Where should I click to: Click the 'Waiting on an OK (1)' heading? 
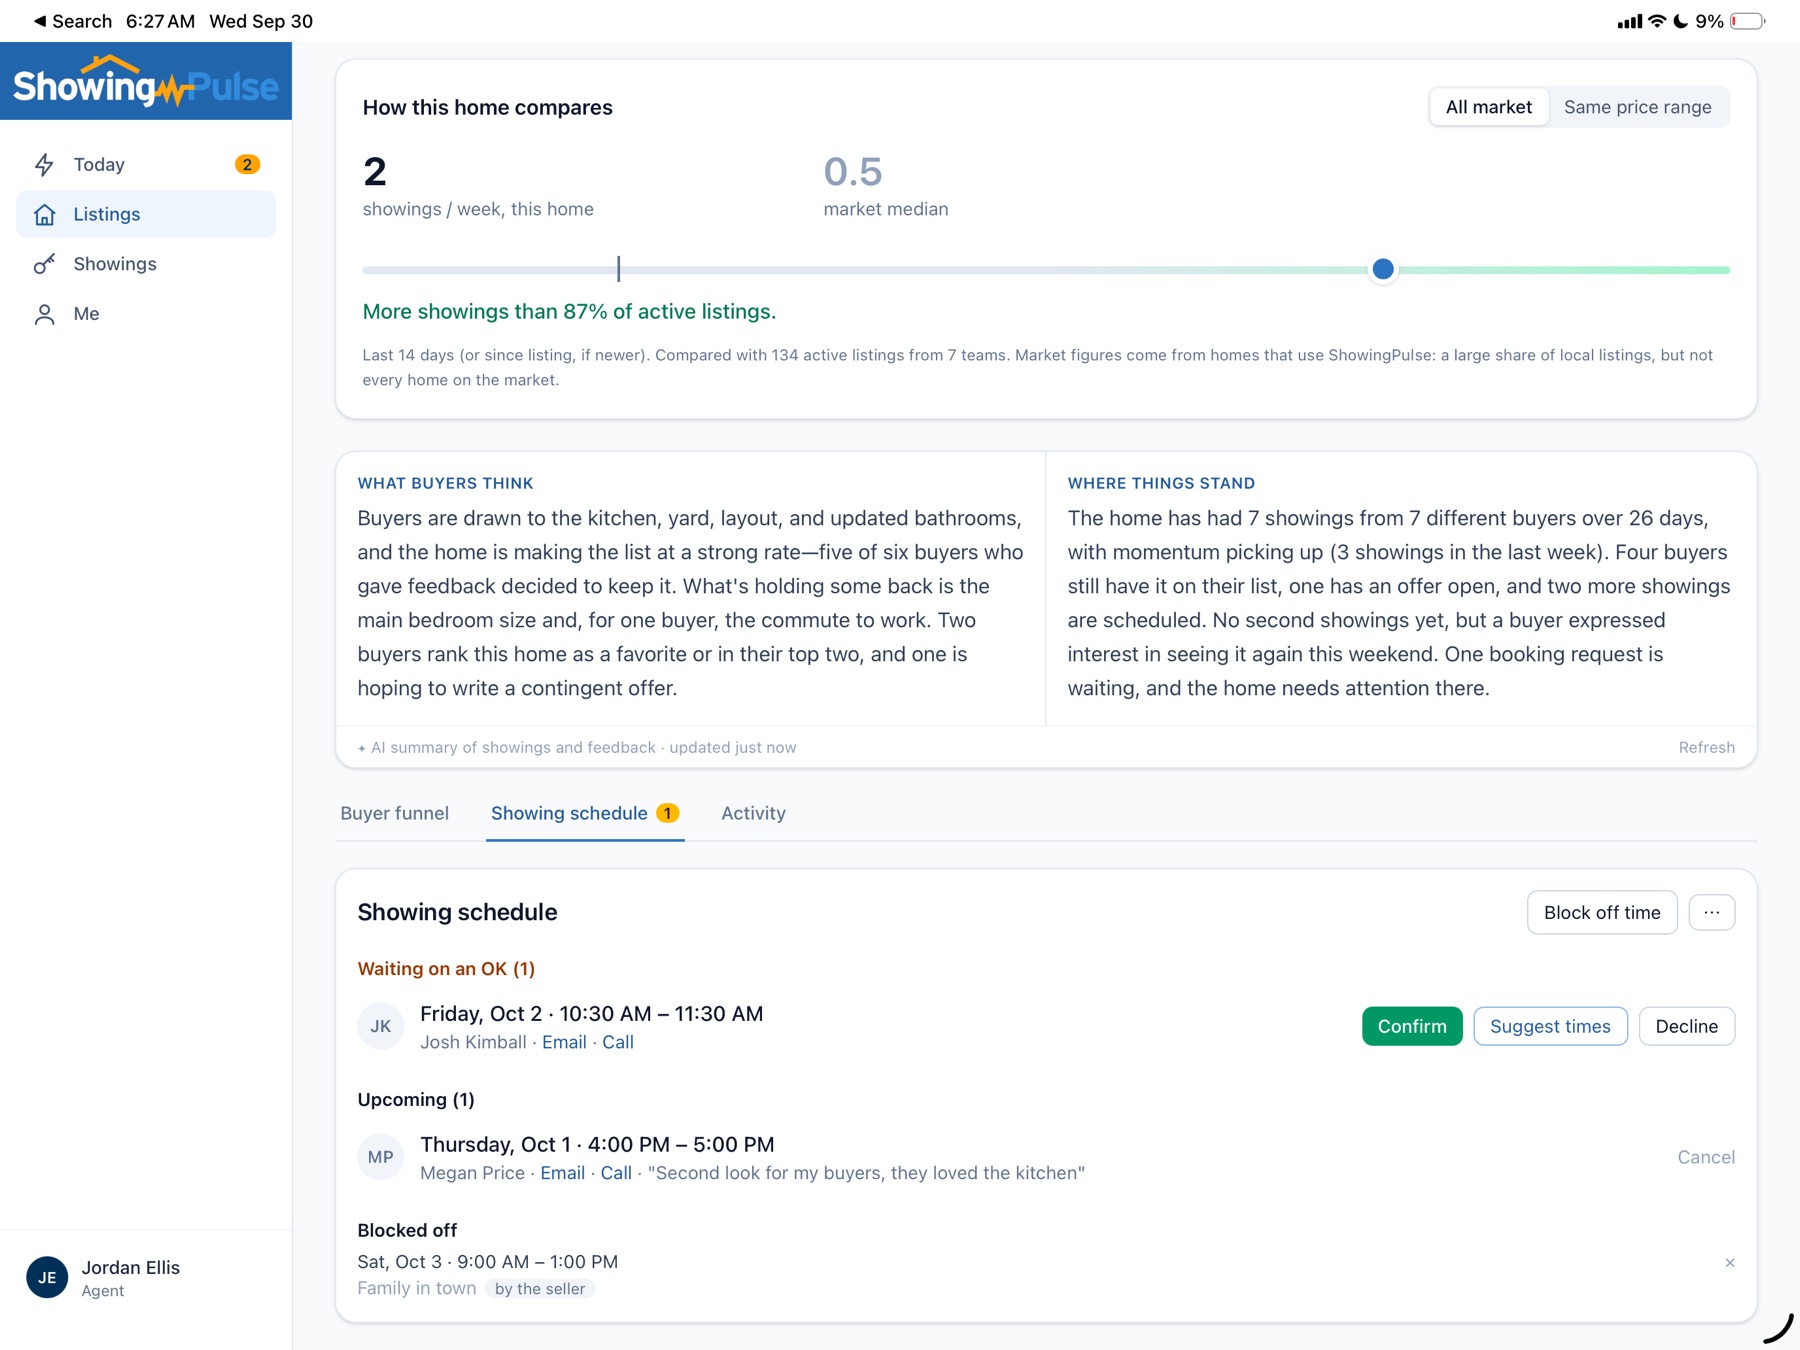coord(446,969)
